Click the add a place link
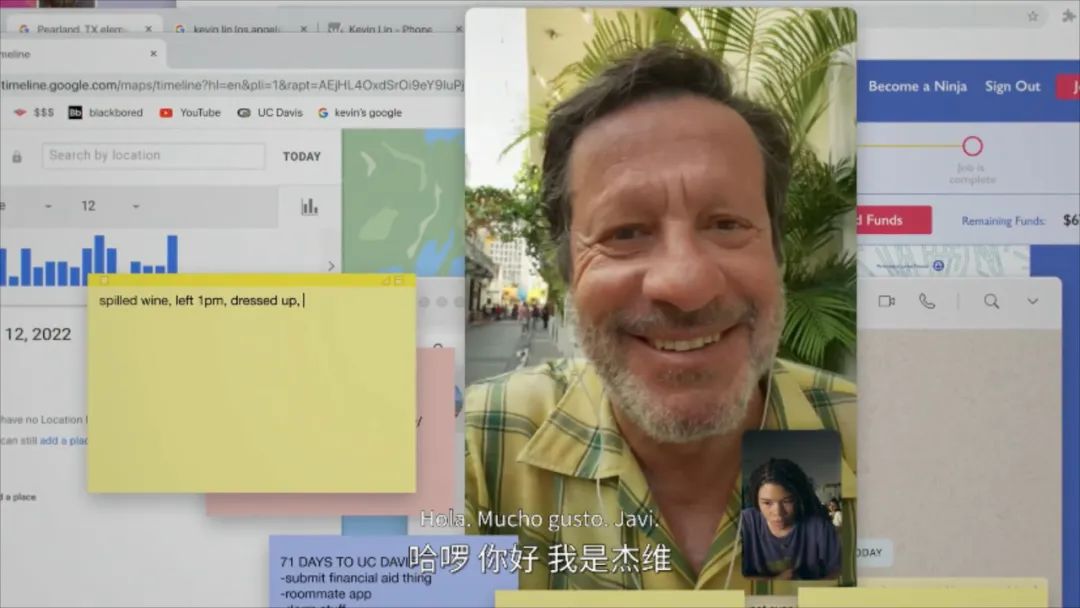 click(63, 441)
